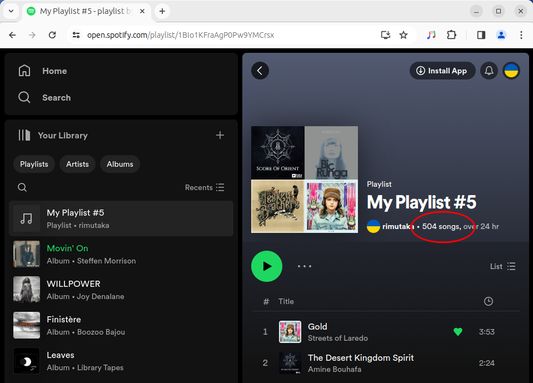
Task: Select track The Desert Kingdom Spirit
Action: point(361,358)
